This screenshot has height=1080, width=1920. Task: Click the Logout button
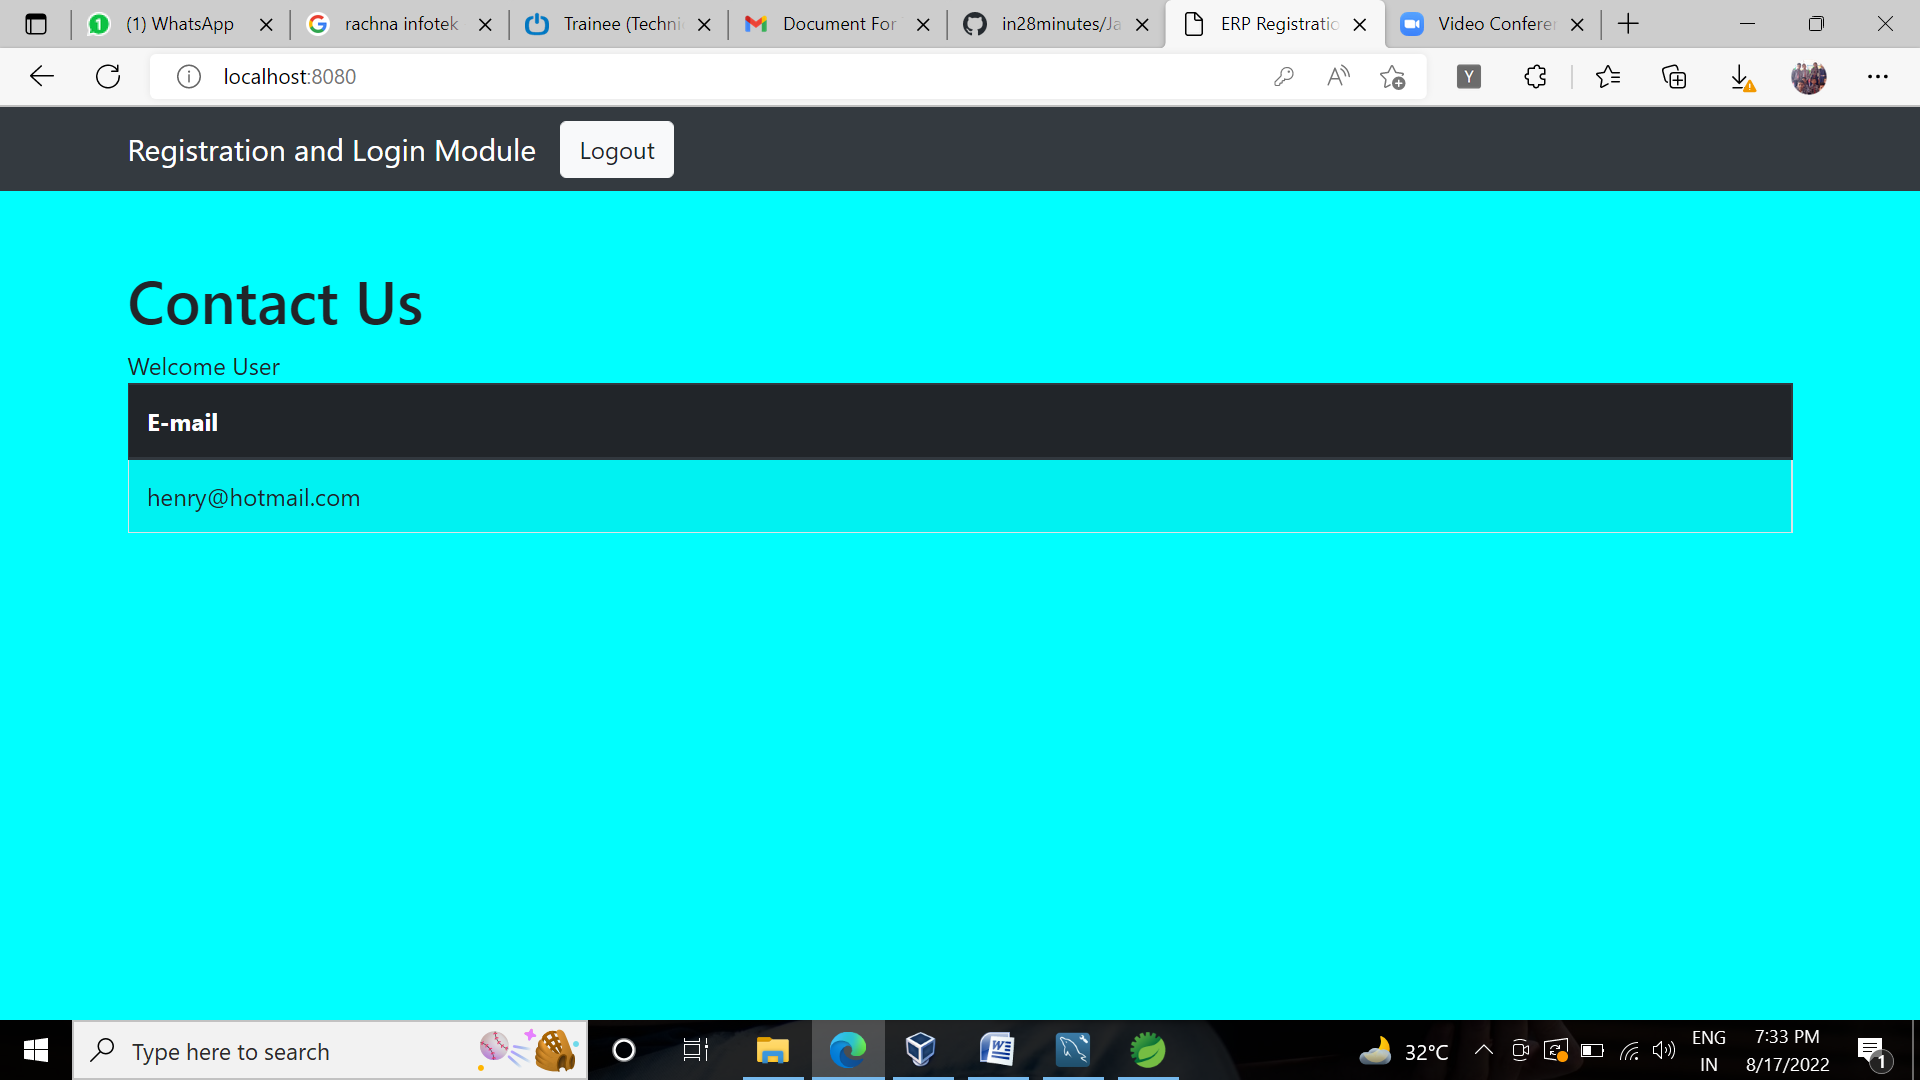click(616, 150)
